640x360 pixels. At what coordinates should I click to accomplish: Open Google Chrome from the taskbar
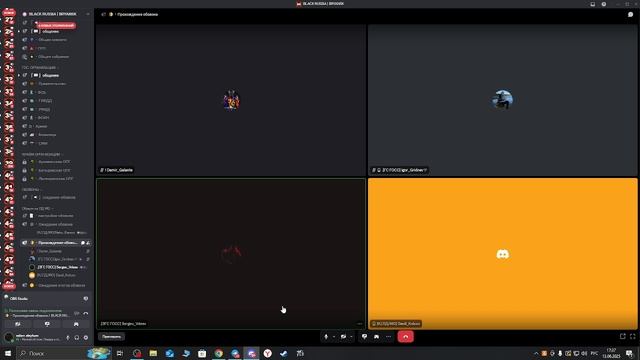pos(218,353)
